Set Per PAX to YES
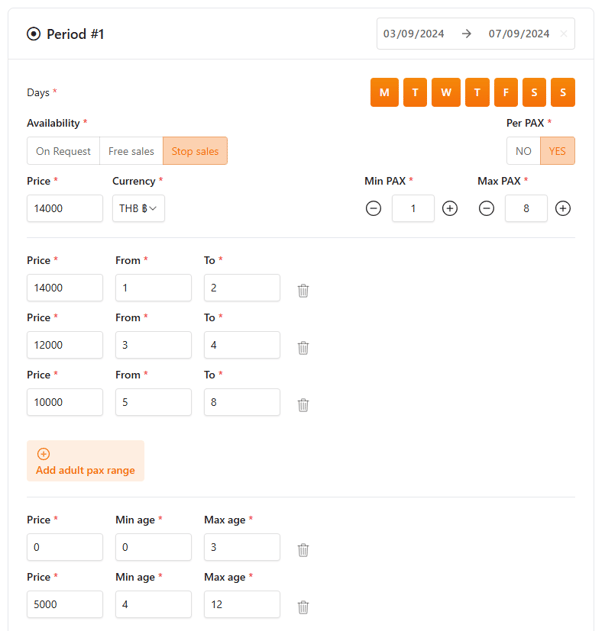Screen dimensions: 605x631 (557, 151)
